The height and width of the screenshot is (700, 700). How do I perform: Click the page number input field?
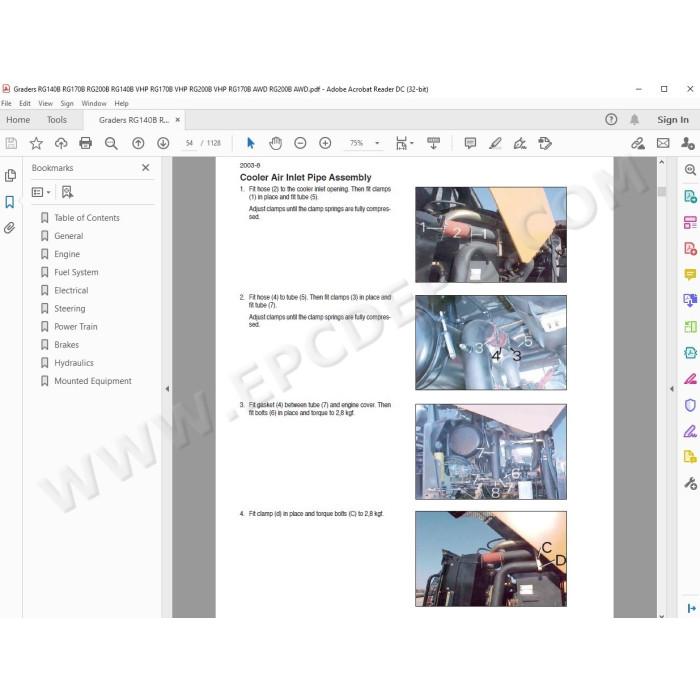click(189, 143)
